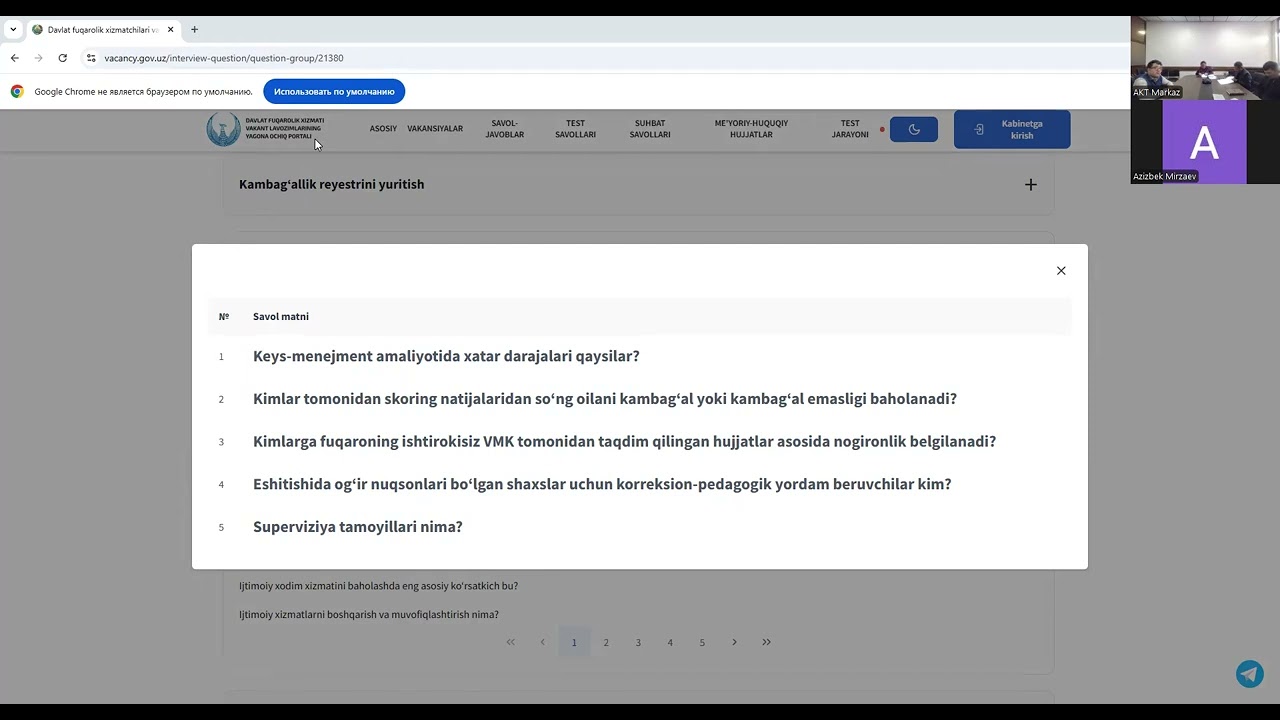Click the forward navigation arrow
Image resolution: width=1280 pixels, height=720 pixels.
[38, 58]
